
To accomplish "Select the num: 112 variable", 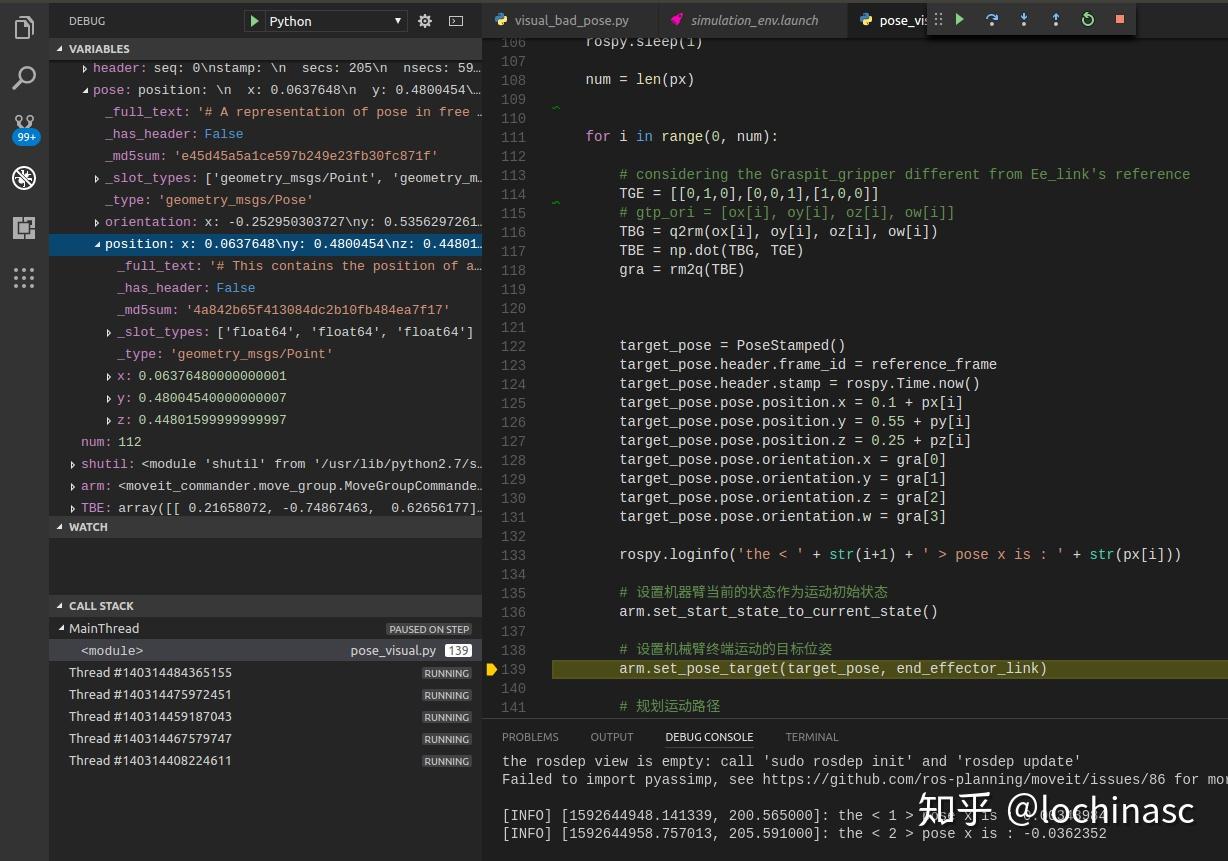I will point(265,442).
